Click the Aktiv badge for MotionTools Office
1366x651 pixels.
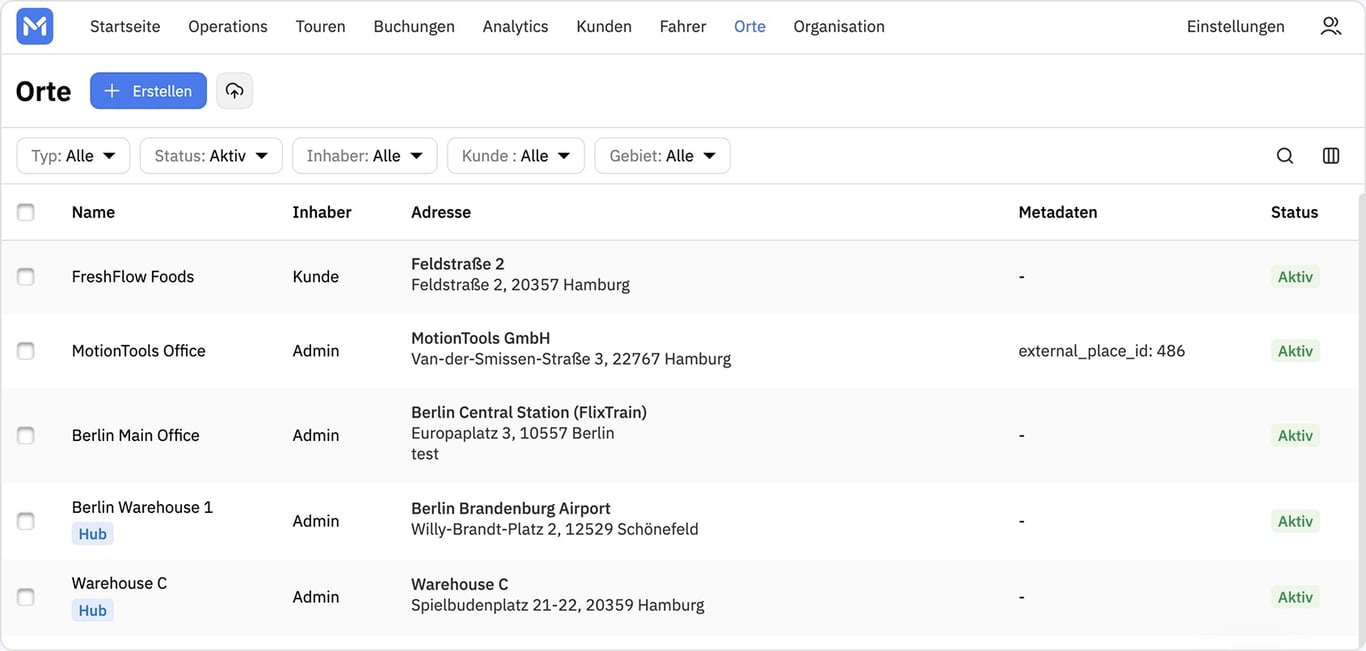pyautogui.click(x=1296, y=351)
